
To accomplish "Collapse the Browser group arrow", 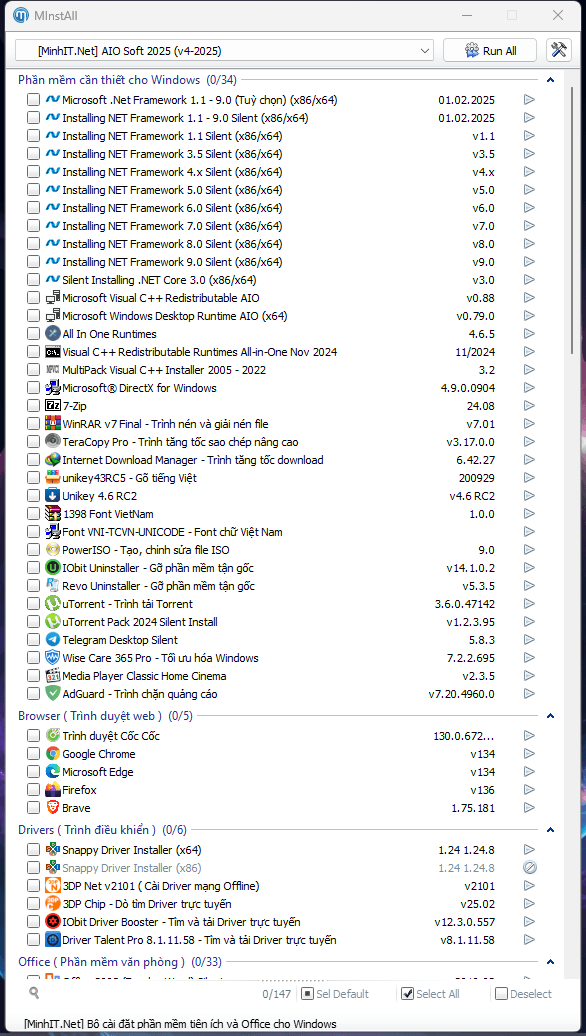I will tap(550, 716).
